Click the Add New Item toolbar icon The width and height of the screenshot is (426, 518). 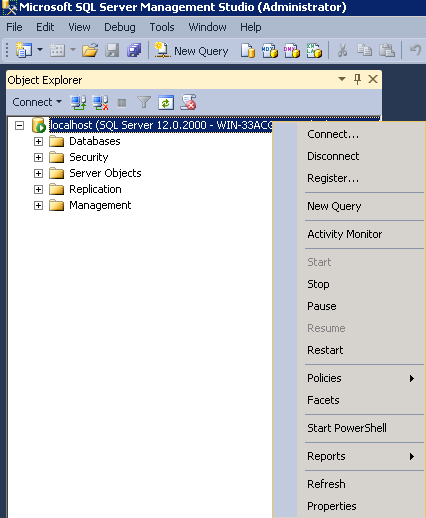pyautogui.click(x=57, y=50)
